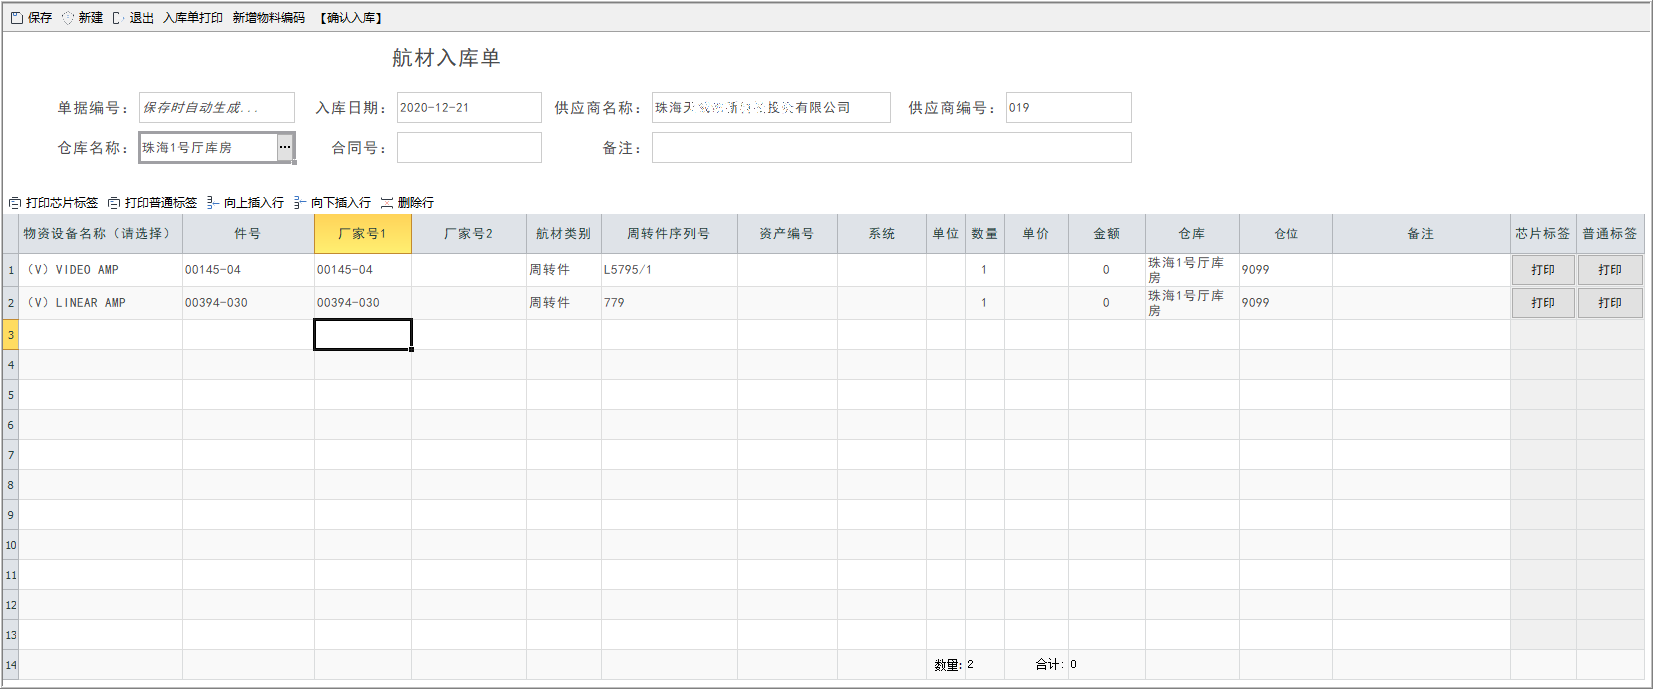The height and width of the screenshot is (689, 1653).
Task: Click the 芯片标签 column header
Action: click(x=1543, y=234)
